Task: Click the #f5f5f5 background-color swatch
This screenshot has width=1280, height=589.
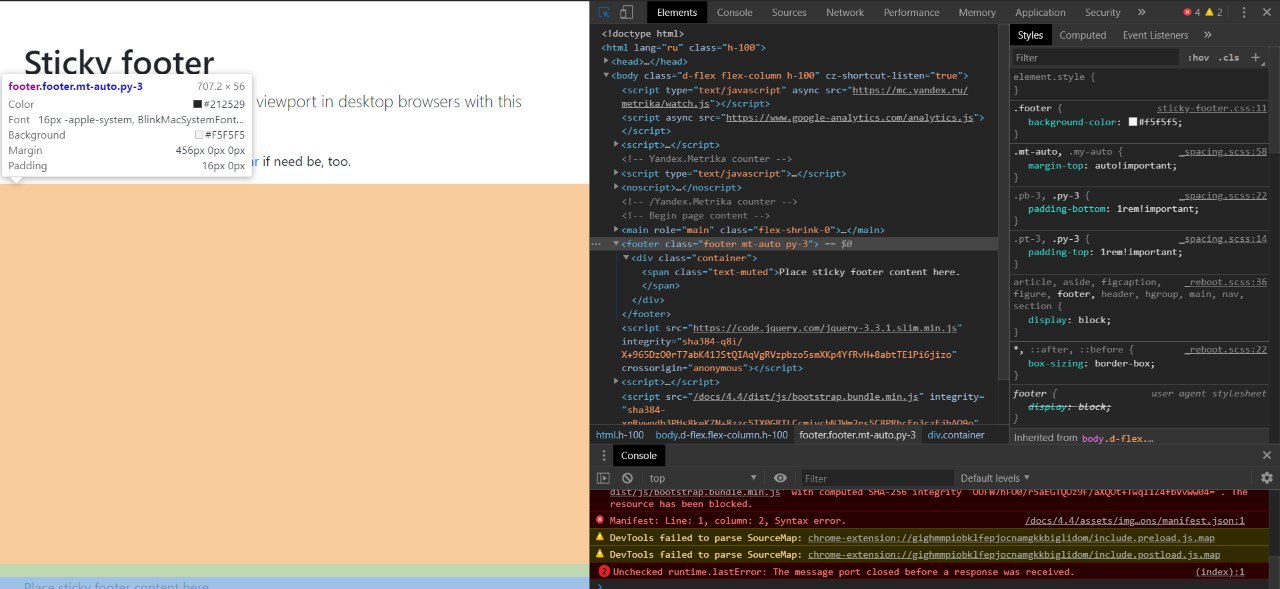Action: [x=1133, y=121]
